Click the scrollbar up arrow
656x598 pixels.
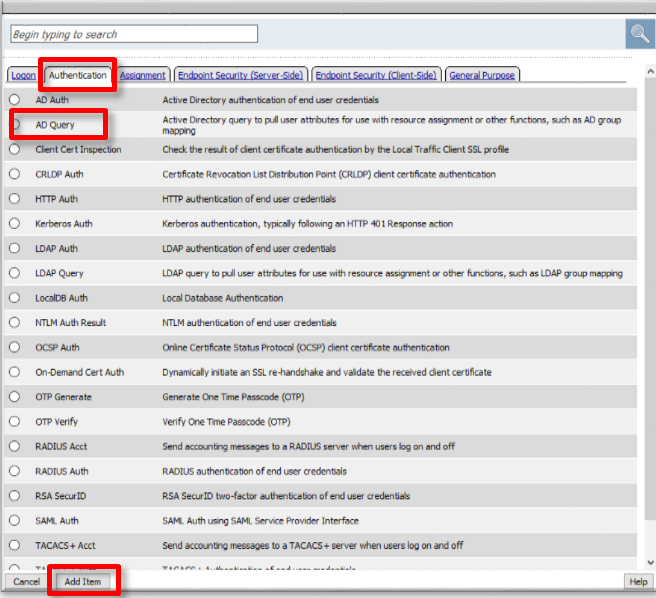[x=650, y=72]
